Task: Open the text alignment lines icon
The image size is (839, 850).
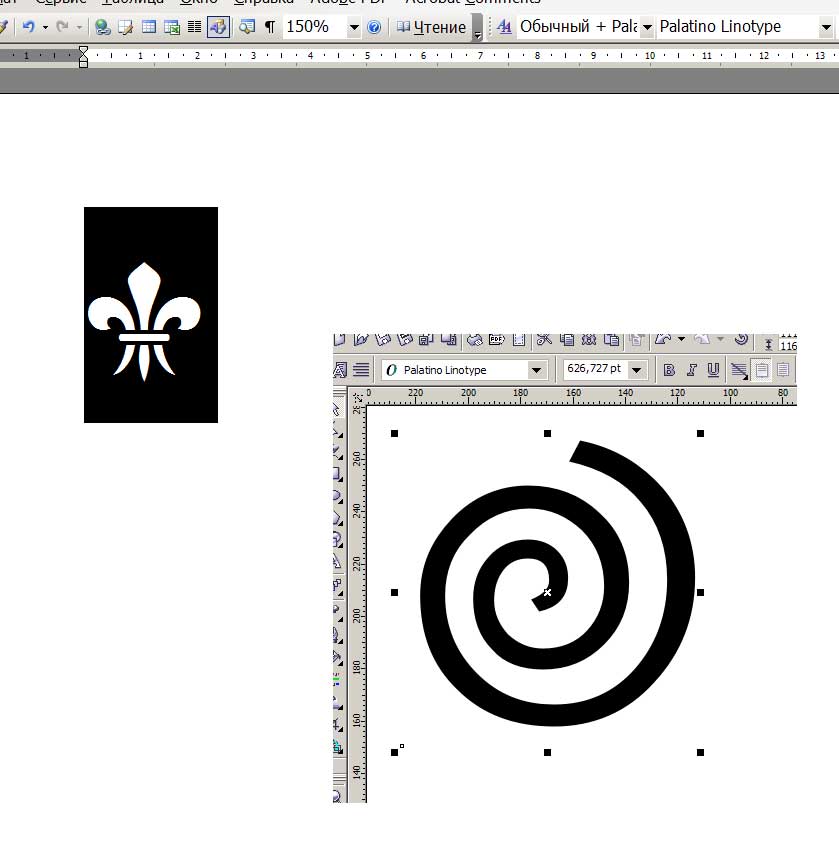Action: (361, 370)
